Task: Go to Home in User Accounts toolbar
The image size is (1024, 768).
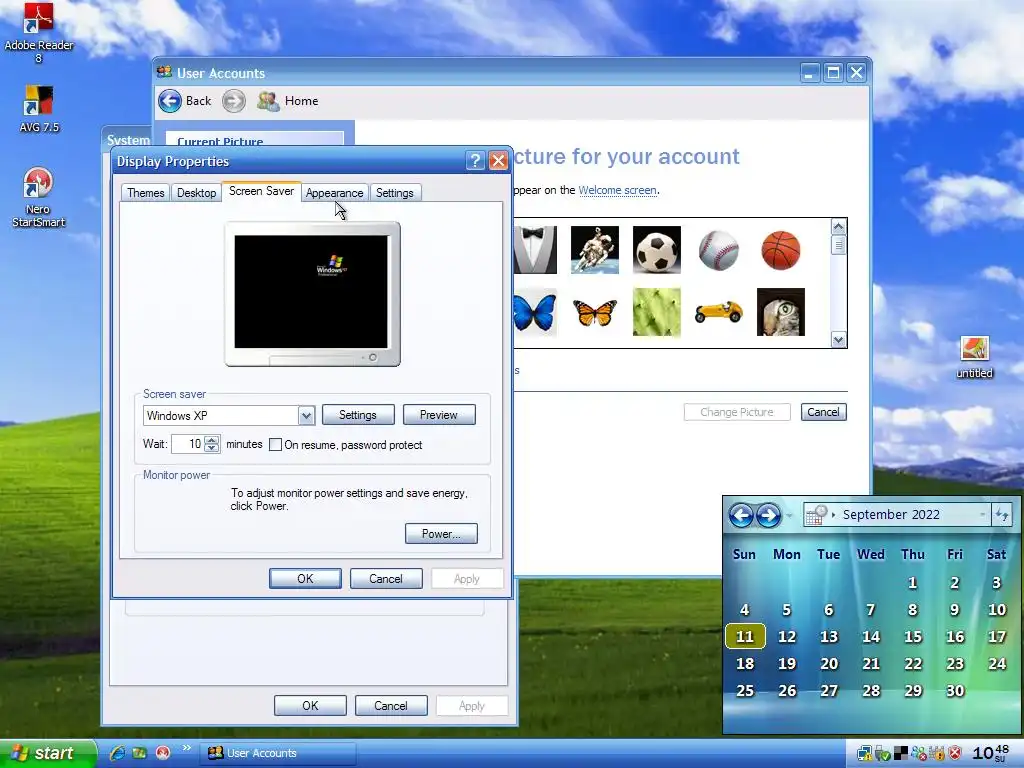Action: click(288, 101)
